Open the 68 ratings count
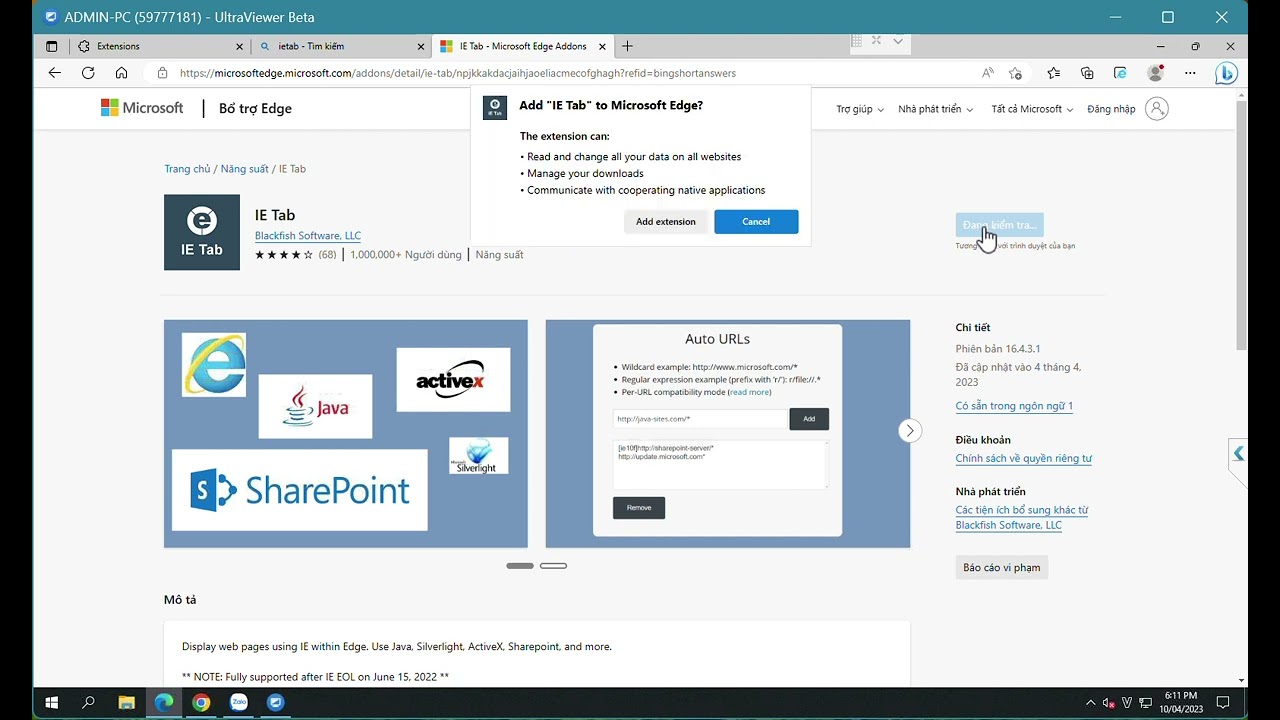 pyautogui.click(x=327, y=255)
